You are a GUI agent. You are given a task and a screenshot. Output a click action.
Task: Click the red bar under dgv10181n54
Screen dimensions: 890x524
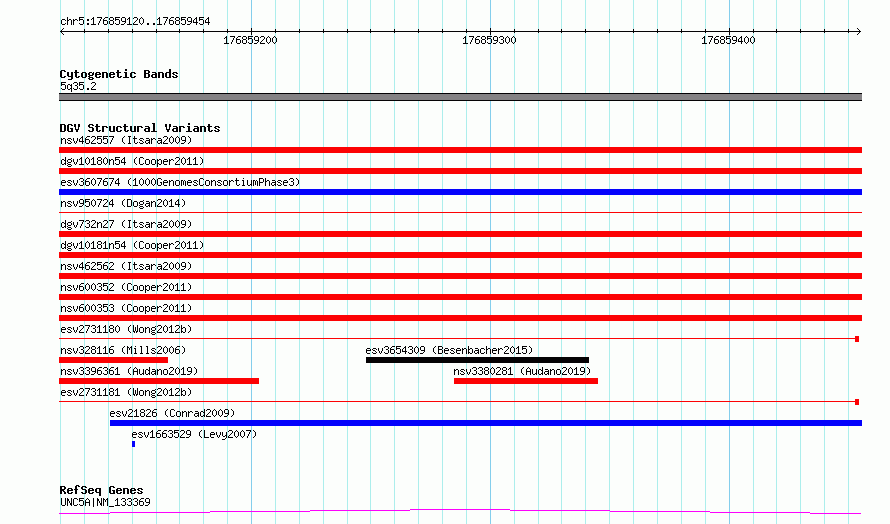pyautogui.click(x=460, y=255)
